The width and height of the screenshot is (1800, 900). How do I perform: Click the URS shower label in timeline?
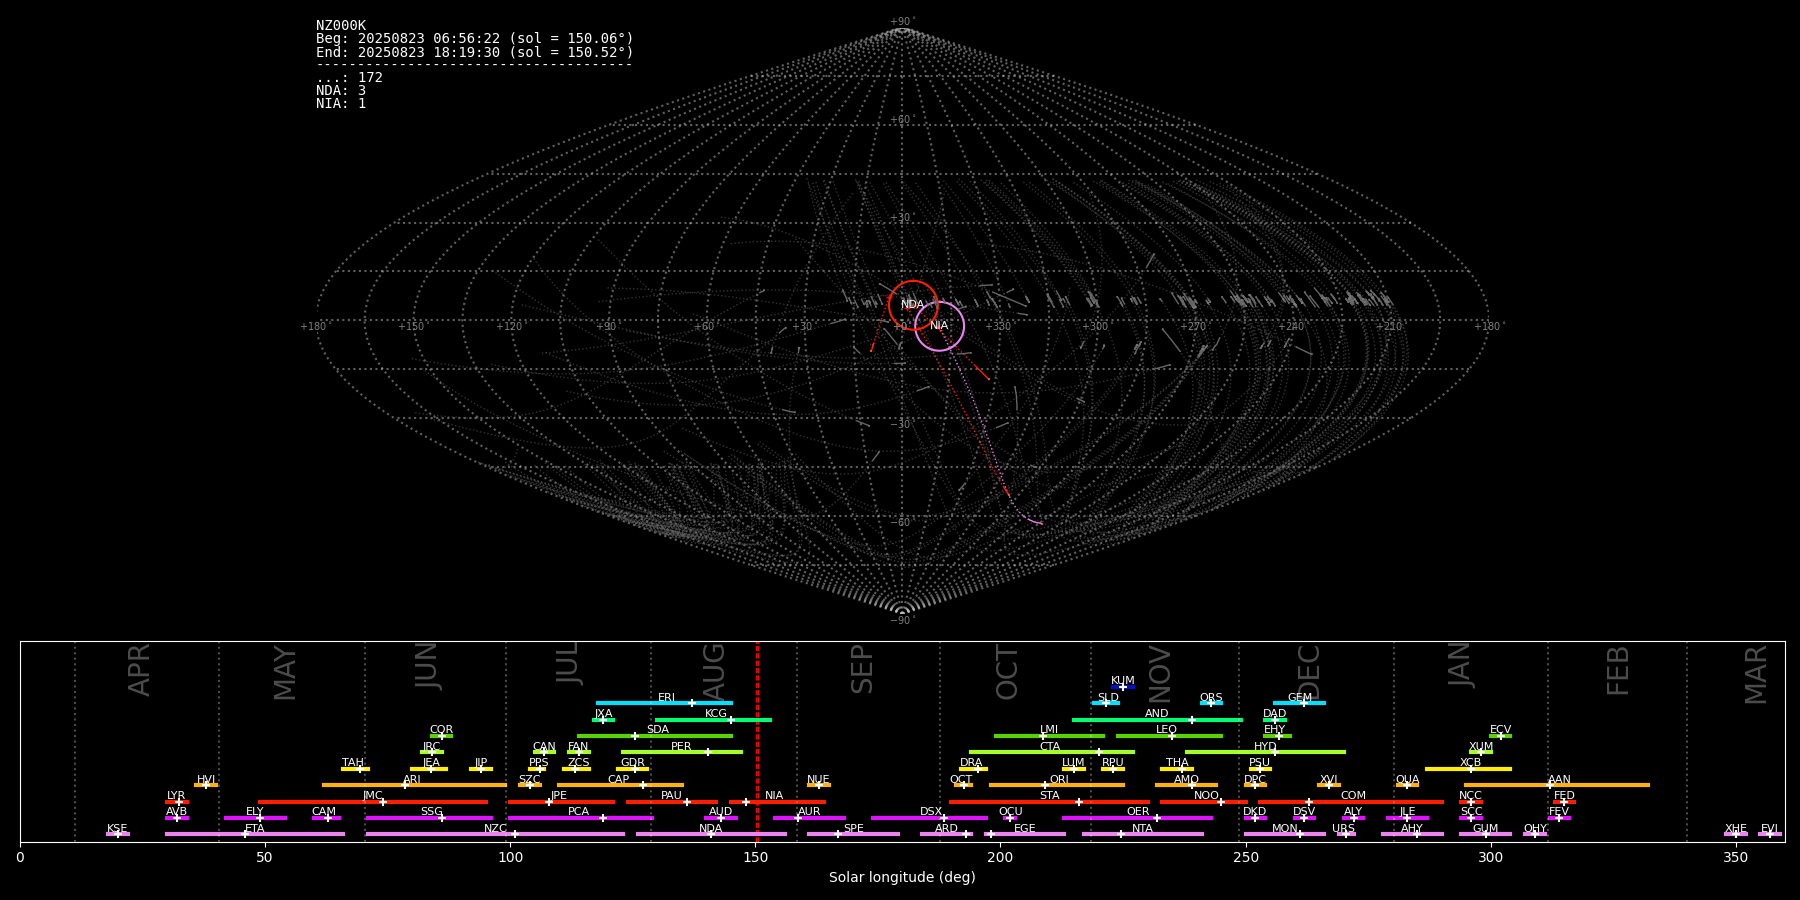[x=1344, y=829]
